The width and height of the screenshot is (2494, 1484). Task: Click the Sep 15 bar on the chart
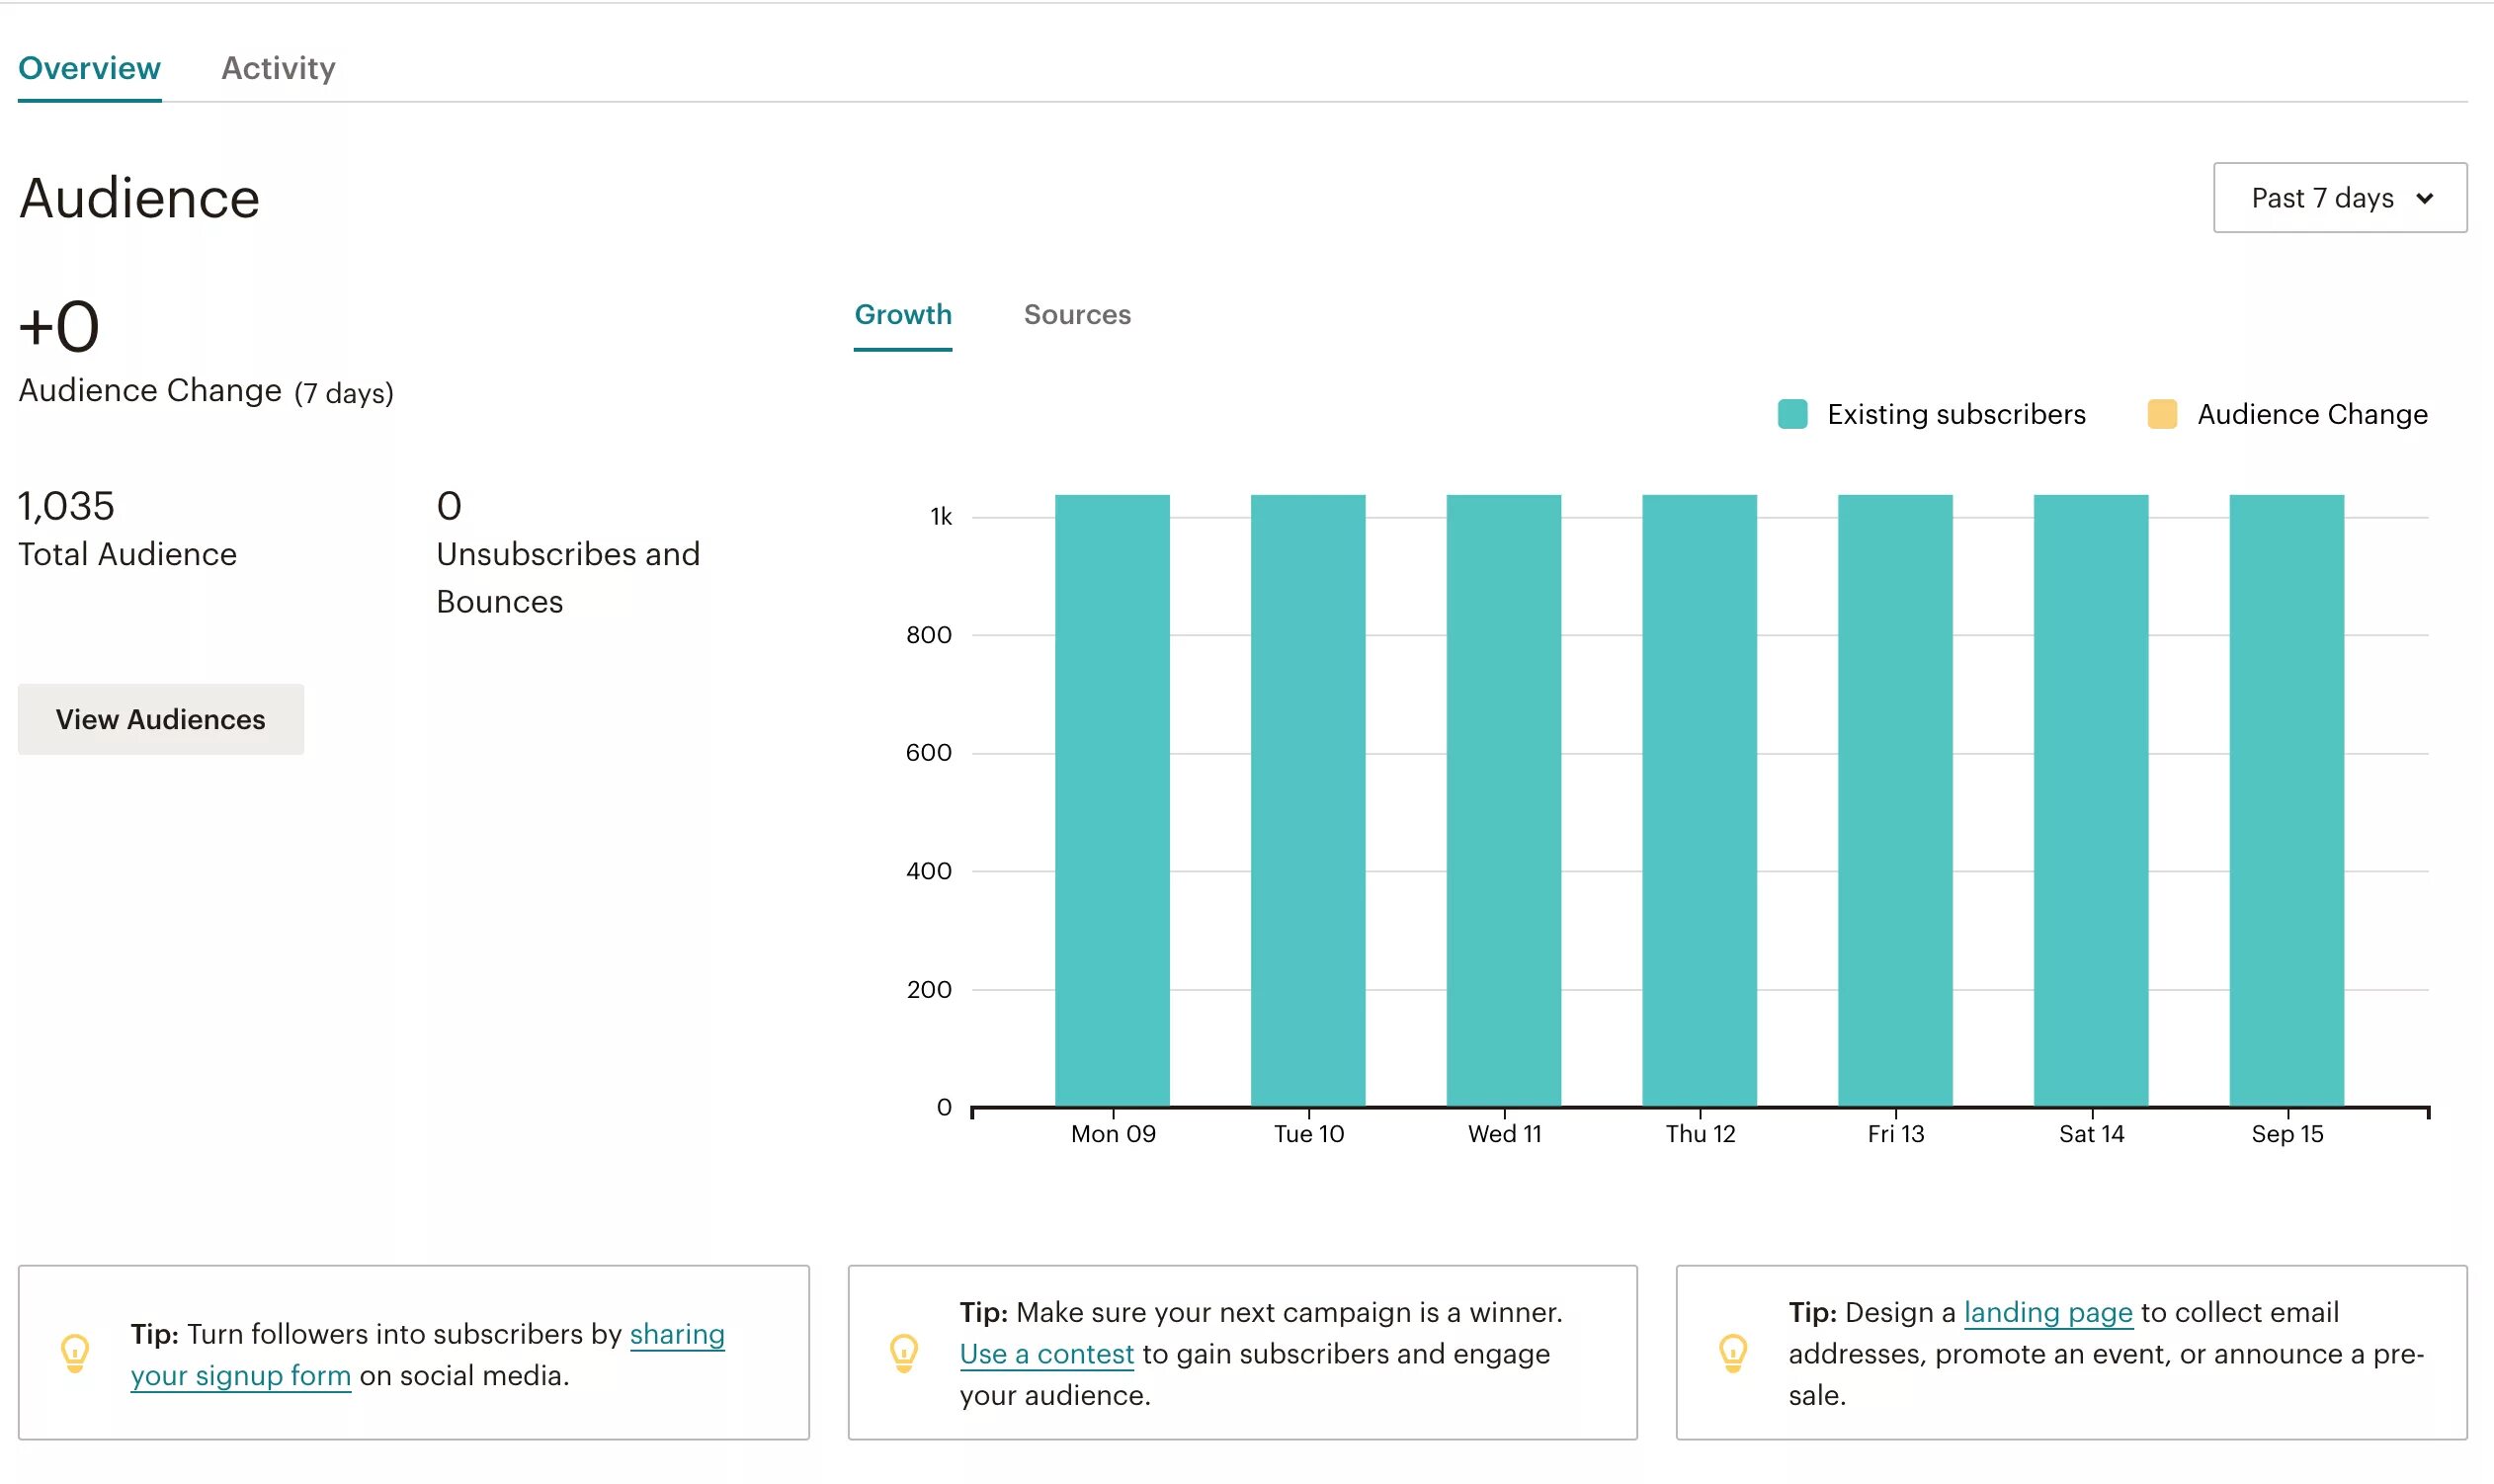[2287, 800]
